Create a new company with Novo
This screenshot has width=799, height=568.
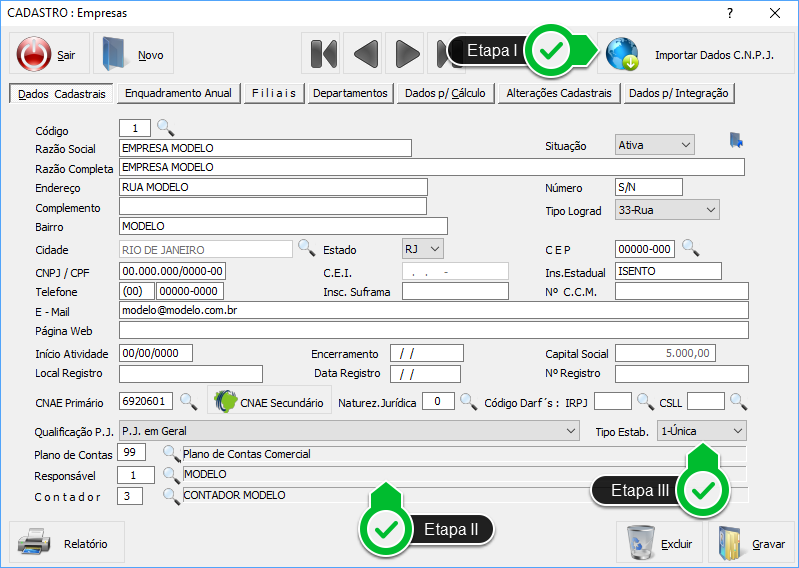point(134,53)
